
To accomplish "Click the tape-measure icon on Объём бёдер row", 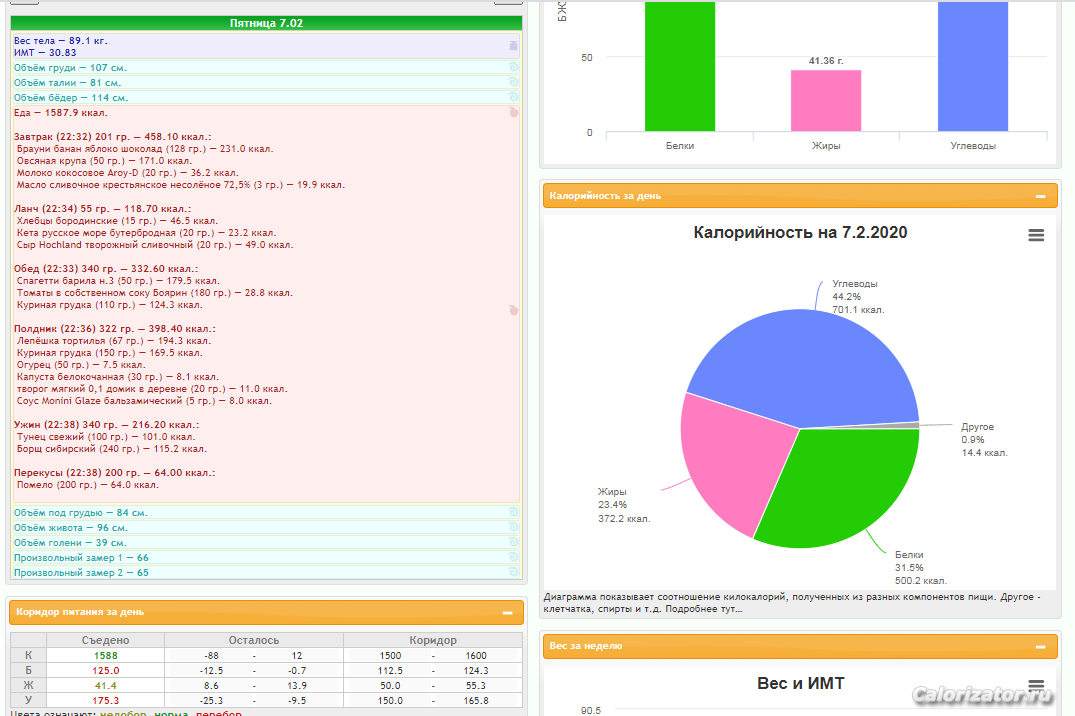I will tap(513, 97).
